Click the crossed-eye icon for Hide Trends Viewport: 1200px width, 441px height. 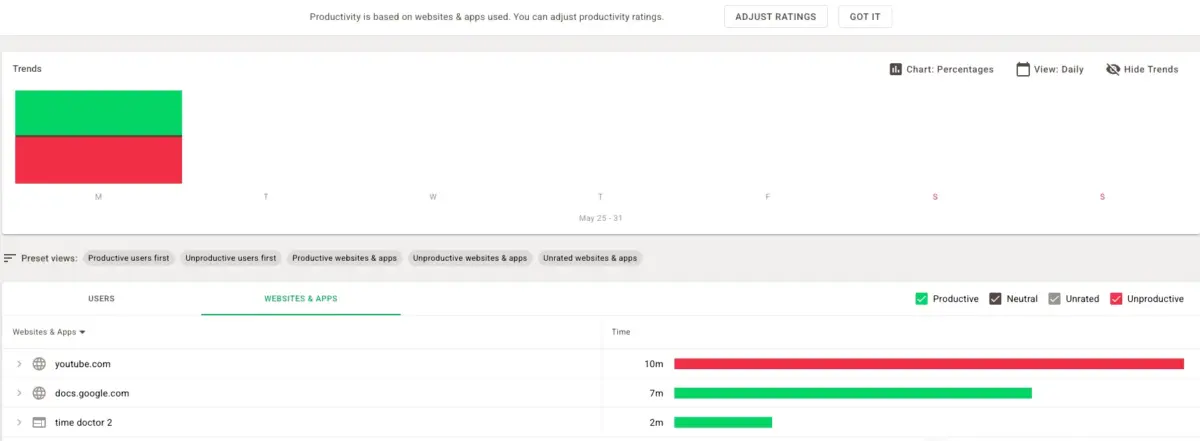[x=1113, y=69]
